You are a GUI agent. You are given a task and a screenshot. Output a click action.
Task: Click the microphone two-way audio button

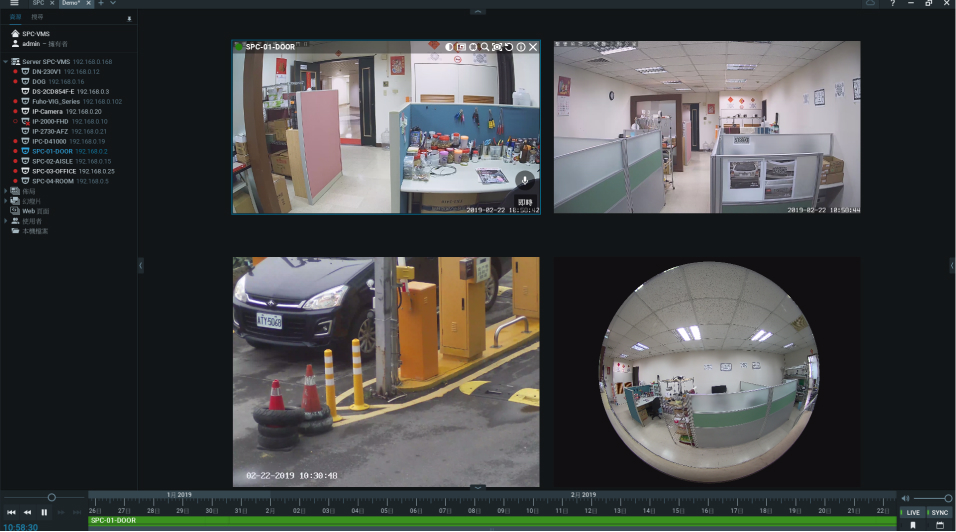(x=524, y=180)
